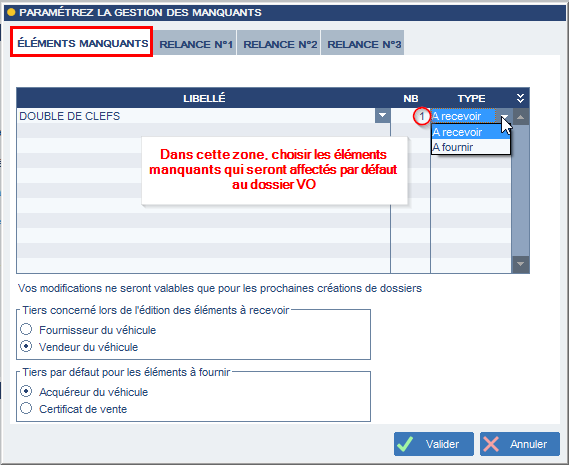
Task: Open the Éléments manquants tab
Action: (82, 42)
